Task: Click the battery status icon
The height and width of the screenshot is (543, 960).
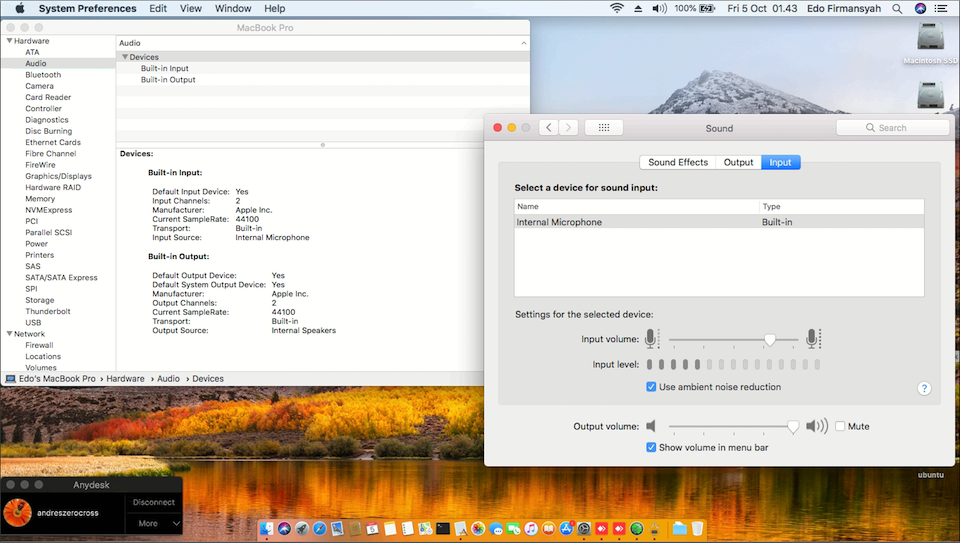Action: pyautogui.click(x=707, y=9)
